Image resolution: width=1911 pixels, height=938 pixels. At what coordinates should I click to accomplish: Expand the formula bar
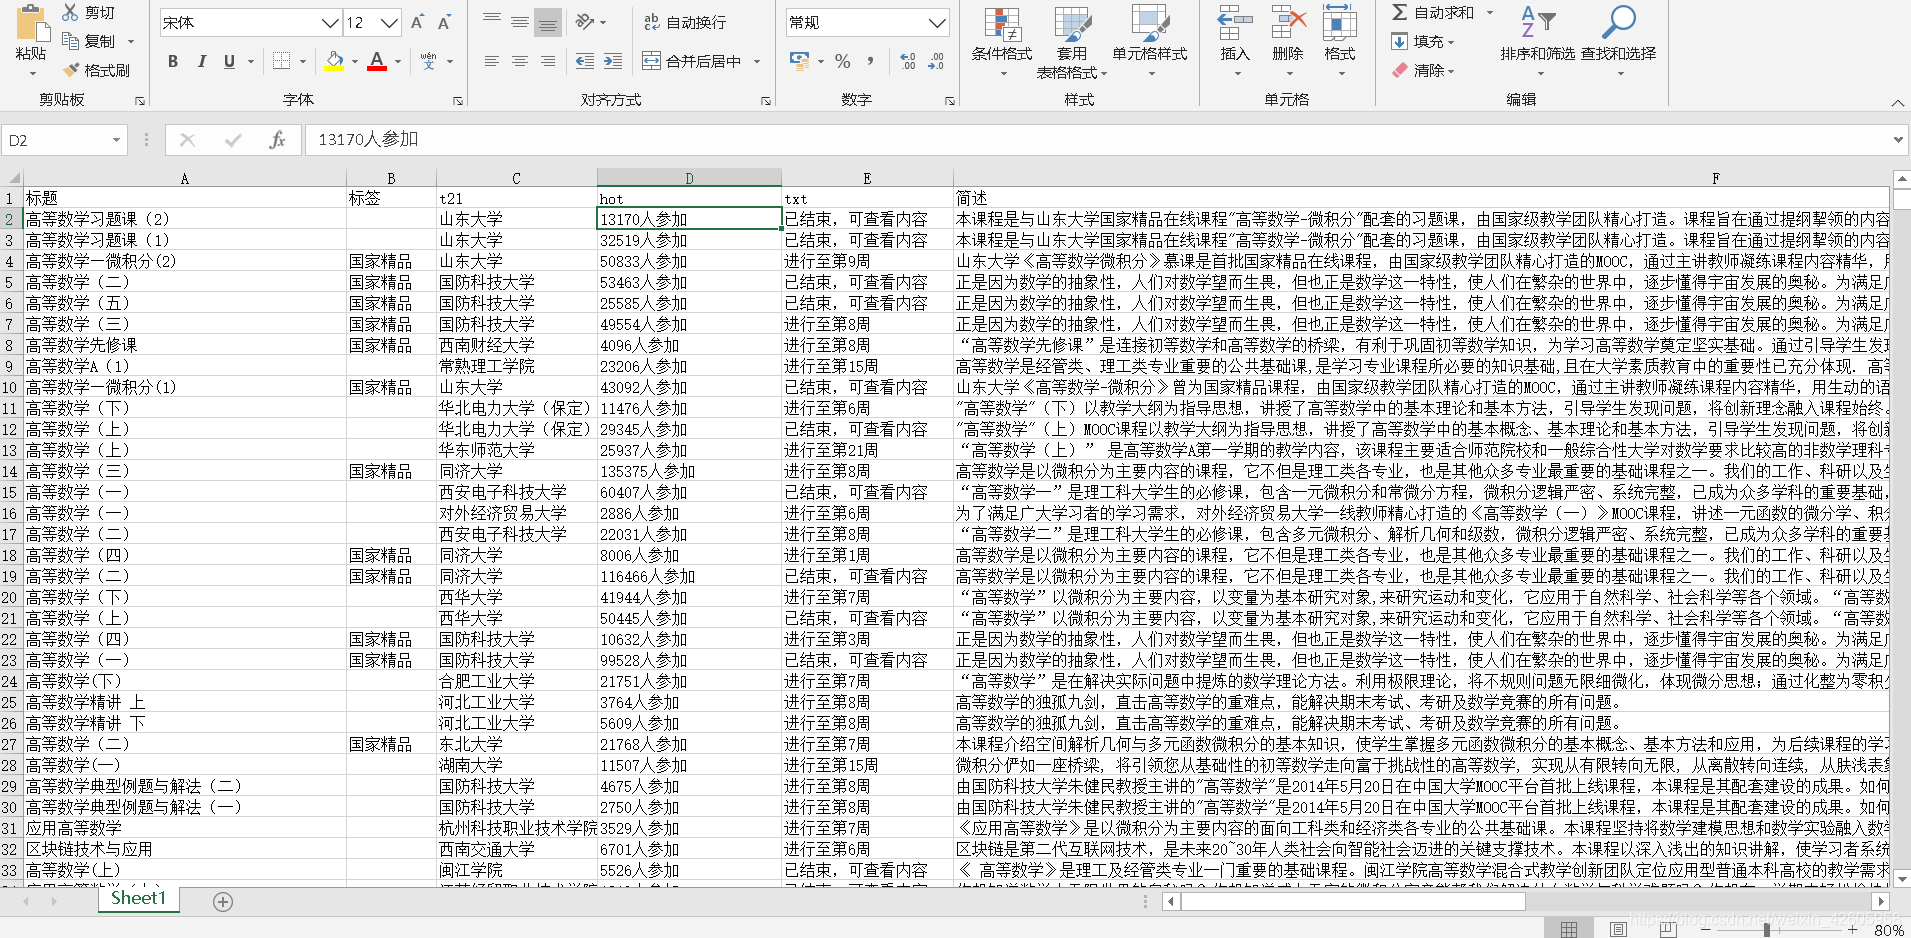click(x=1898, y=140)
